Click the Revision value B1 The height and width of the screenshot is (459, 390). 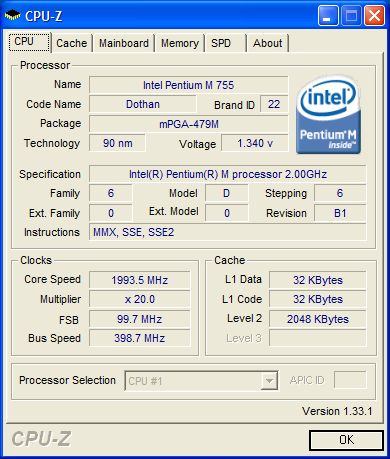tap(340, 213)
